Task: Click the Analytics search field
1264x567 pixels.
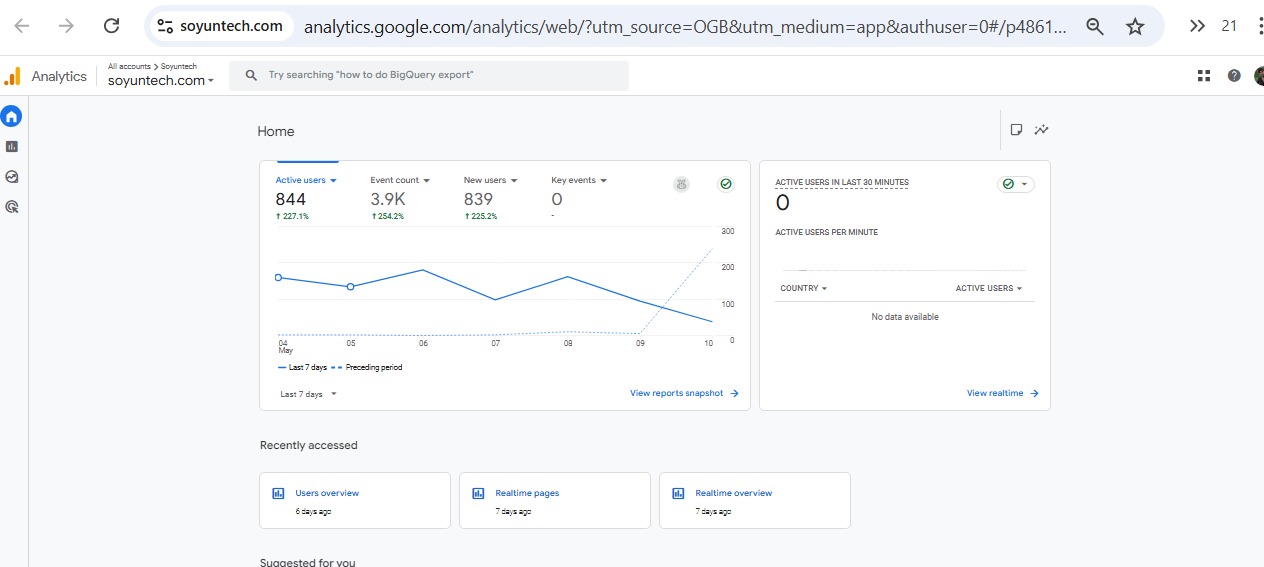Action: (x=429, y=75)
